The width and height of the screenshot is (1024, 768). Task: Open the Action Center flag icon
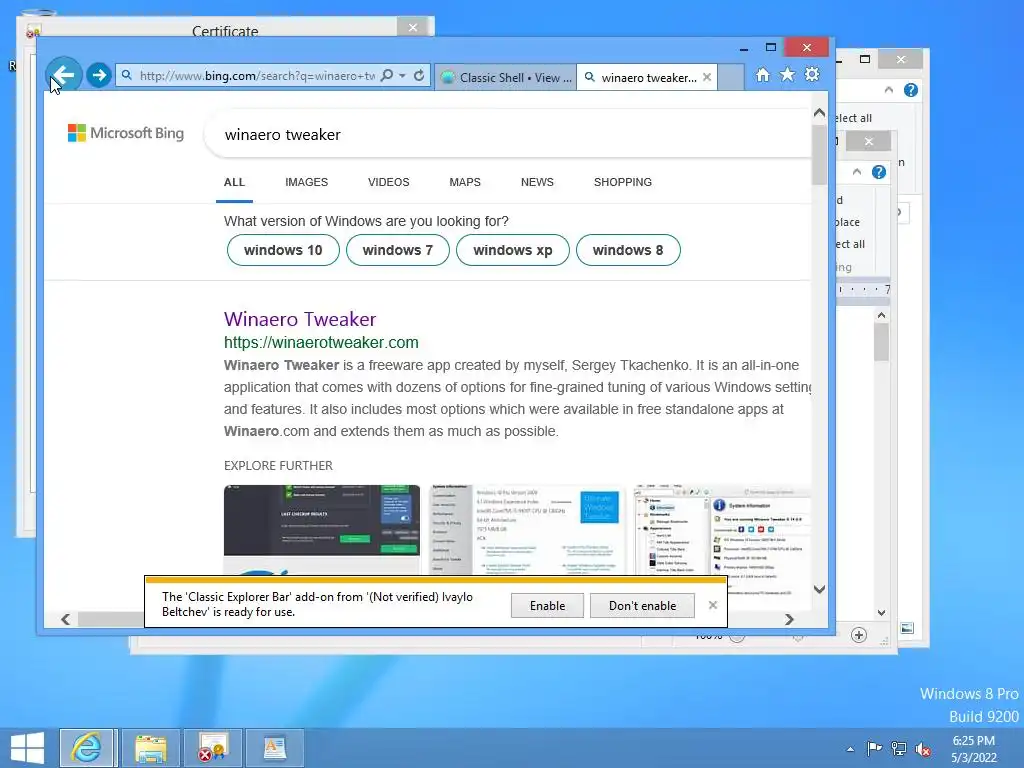874,748
